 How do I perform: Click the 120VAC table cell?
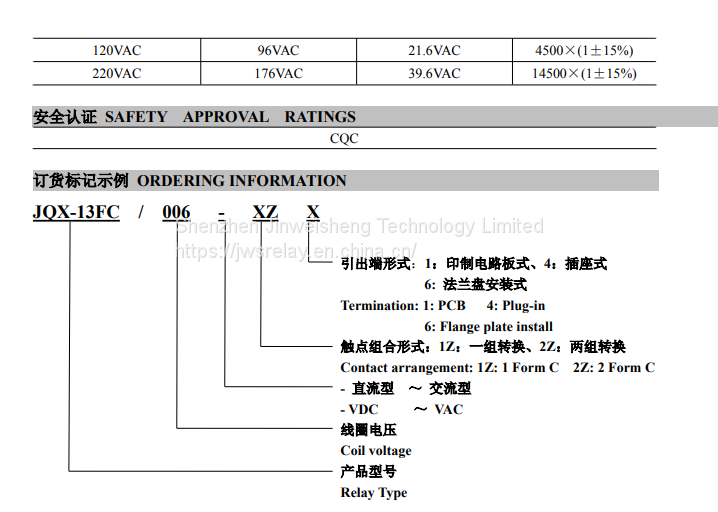click(117, 50)
